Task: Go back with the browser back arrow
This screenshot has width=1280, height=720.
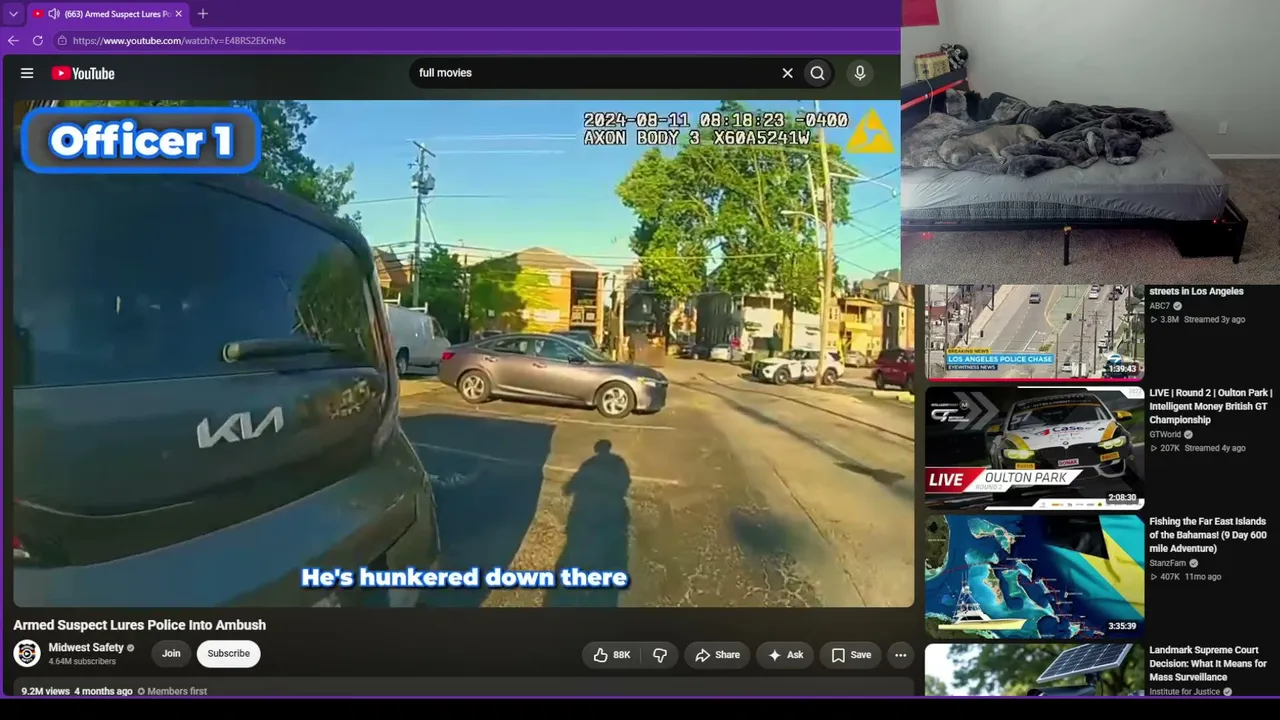Action: point(13,41)
